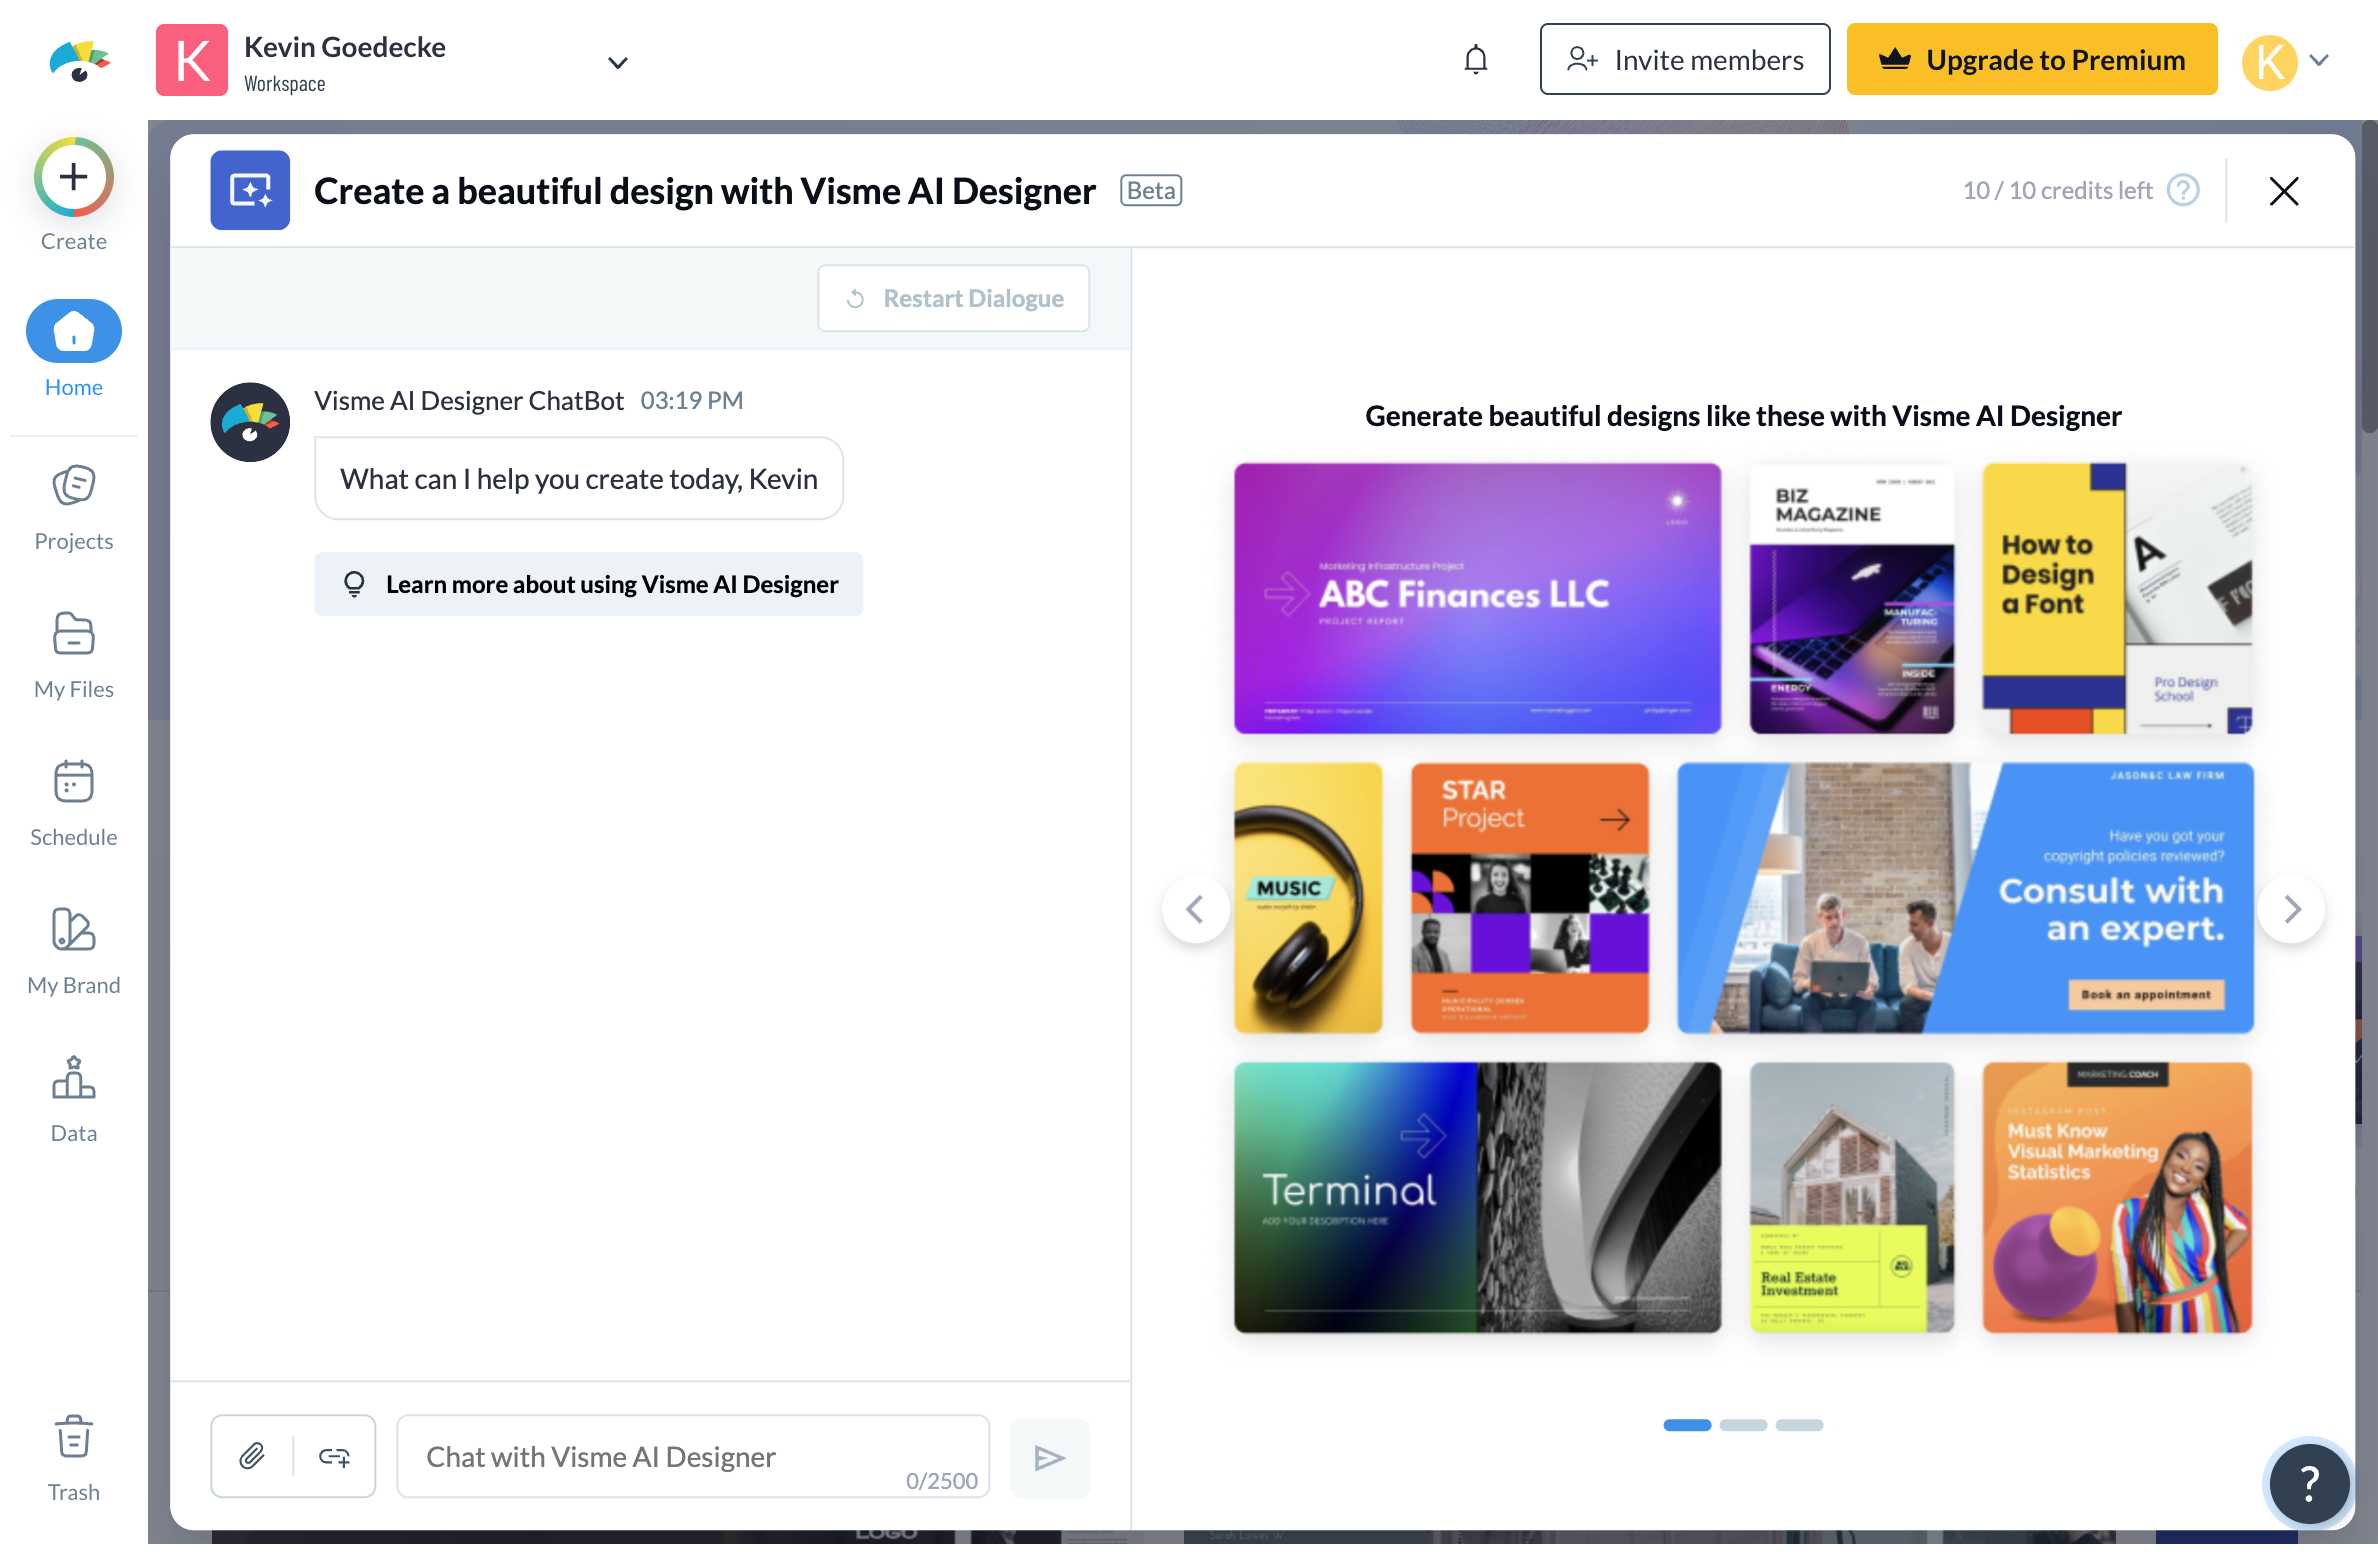
Task: Click Upgrade to Premium button
Action: (2031, 60)
